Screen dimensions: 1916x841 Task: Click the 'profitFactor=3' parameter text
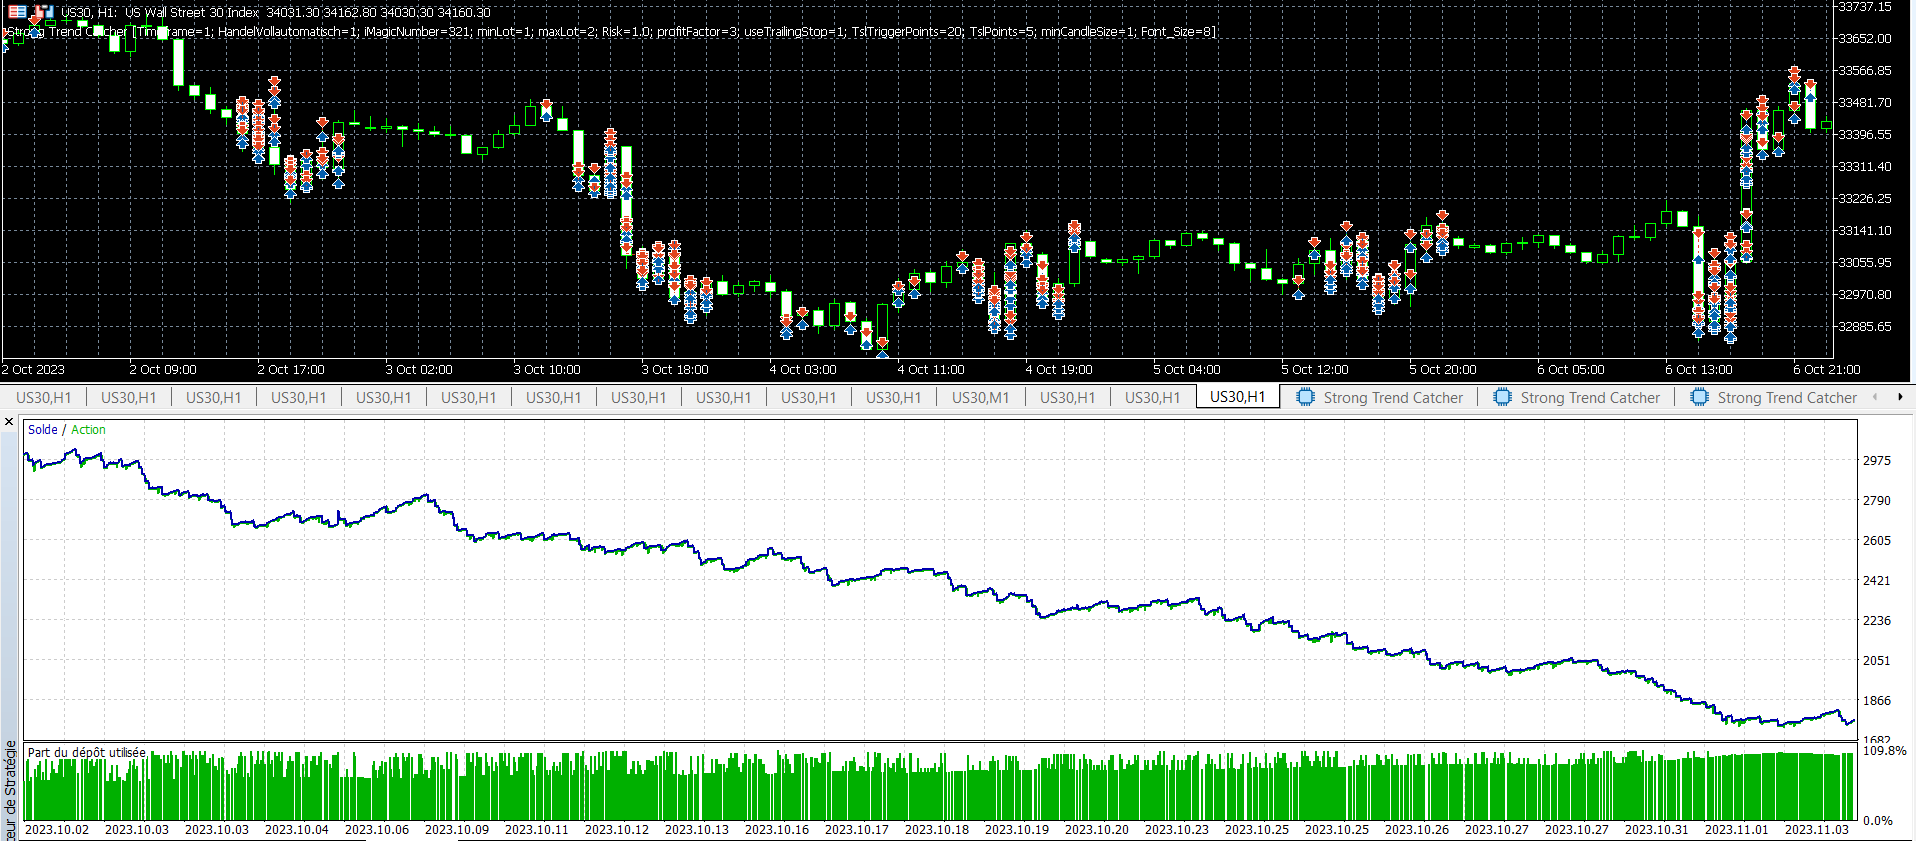click(697, 32)
